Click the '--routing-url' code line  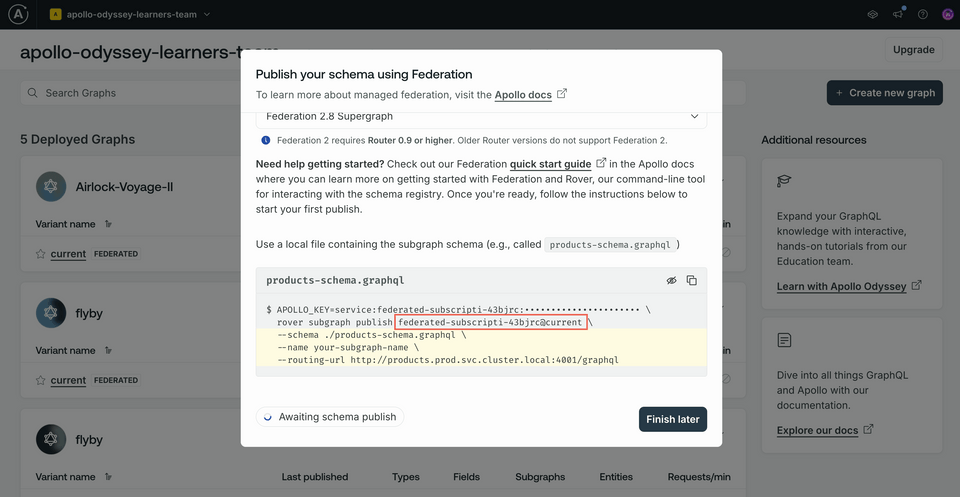tap(448, 360)
